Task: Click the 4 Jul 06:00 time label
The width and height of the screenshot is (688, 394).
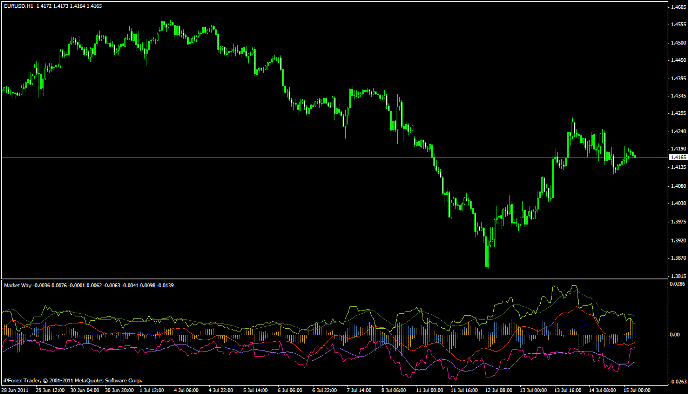Action: point(186,390)
